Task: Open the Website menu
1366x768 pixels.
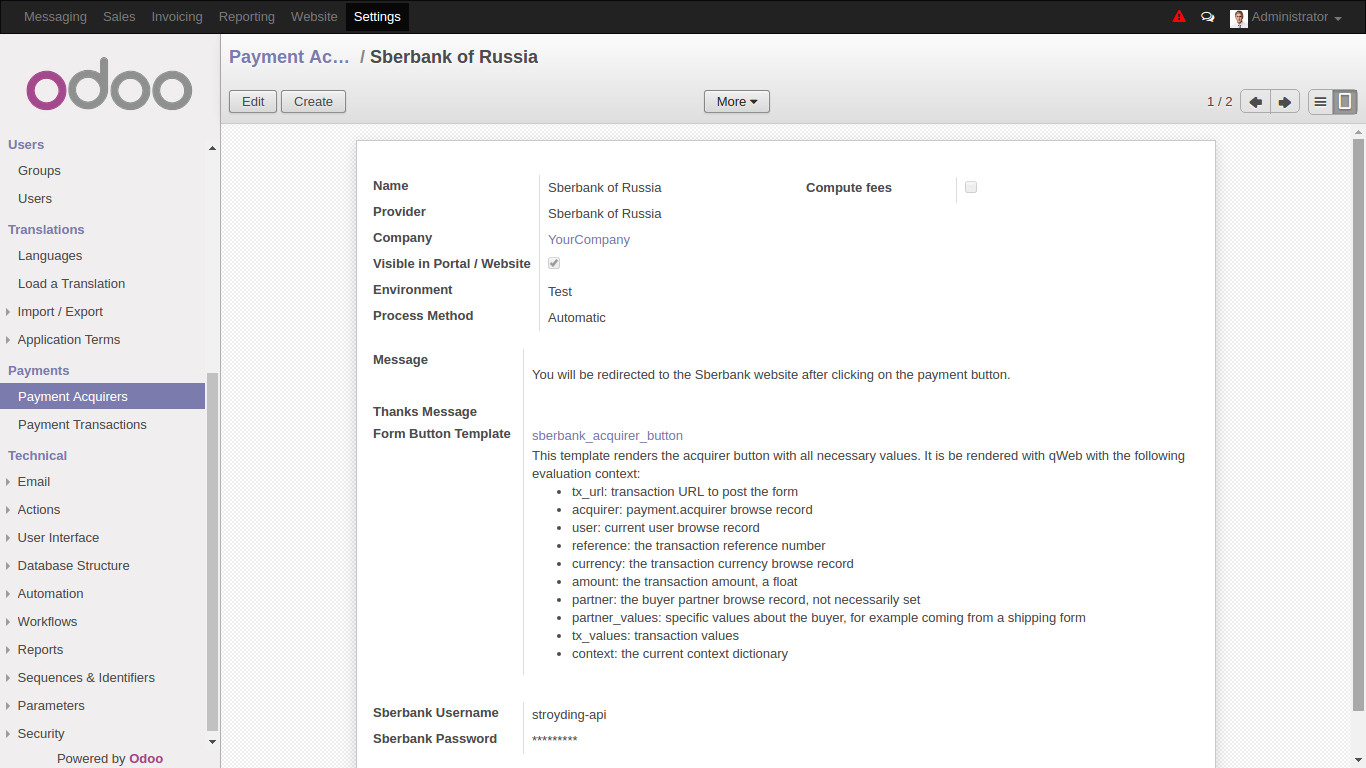Action: [x=314, y=17]
